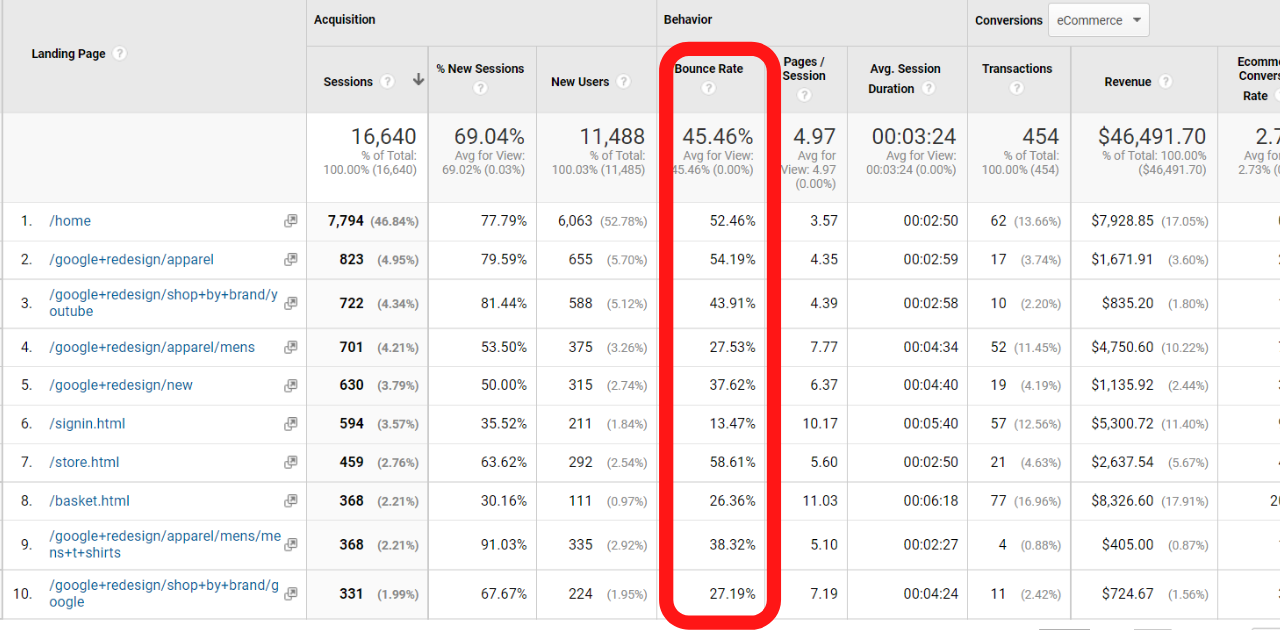Image resolution: width=1280 pixels, height=630 pixels.
Task: Click the /google+redesign/apparel/mens link
Action: tap(152, 348)
